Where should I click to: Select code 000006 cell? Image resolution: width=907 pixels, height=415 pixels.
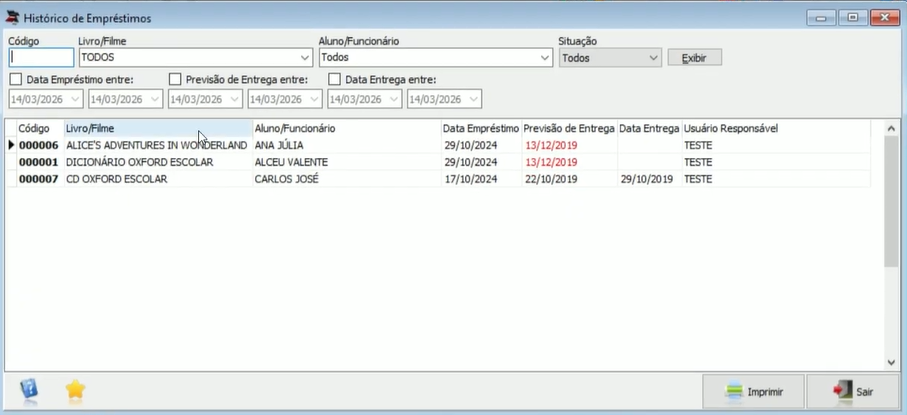[x=39, y=145]
